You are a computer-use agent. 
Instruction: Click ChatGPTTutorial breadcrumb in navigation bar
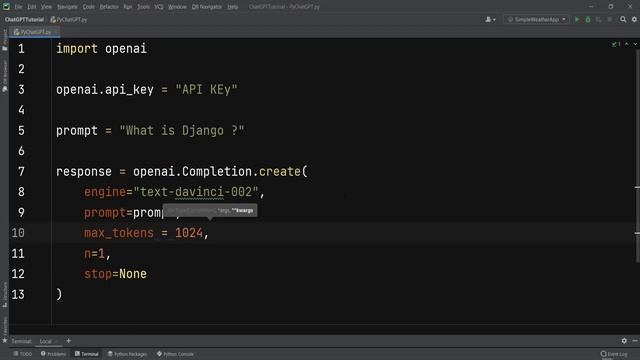[x=24, y=20]
